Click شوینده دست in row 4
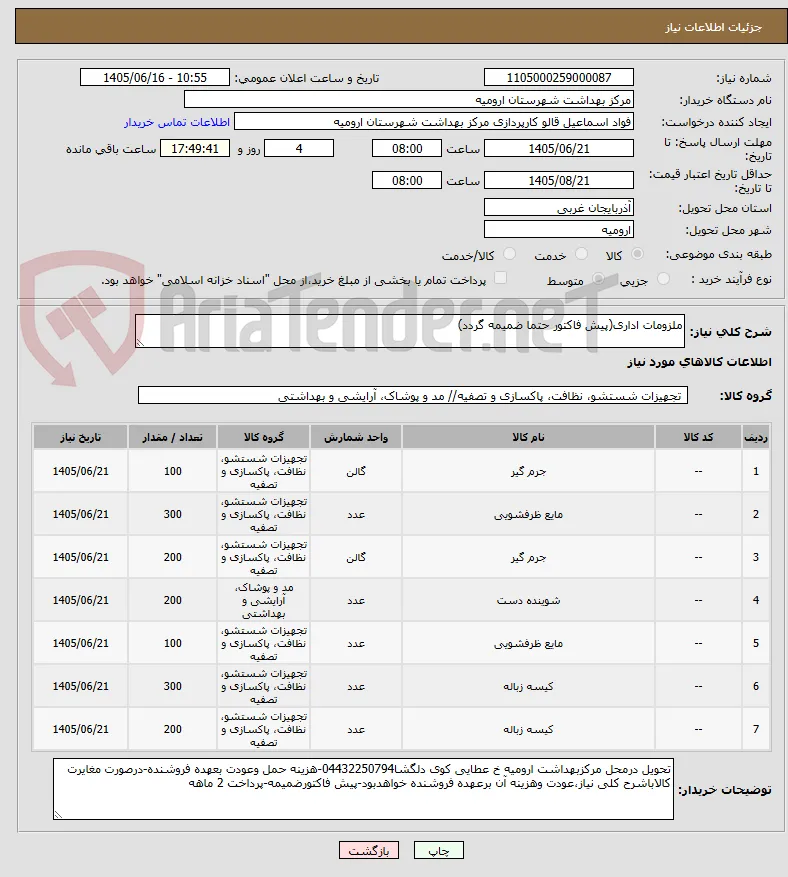 click(528, 601)
